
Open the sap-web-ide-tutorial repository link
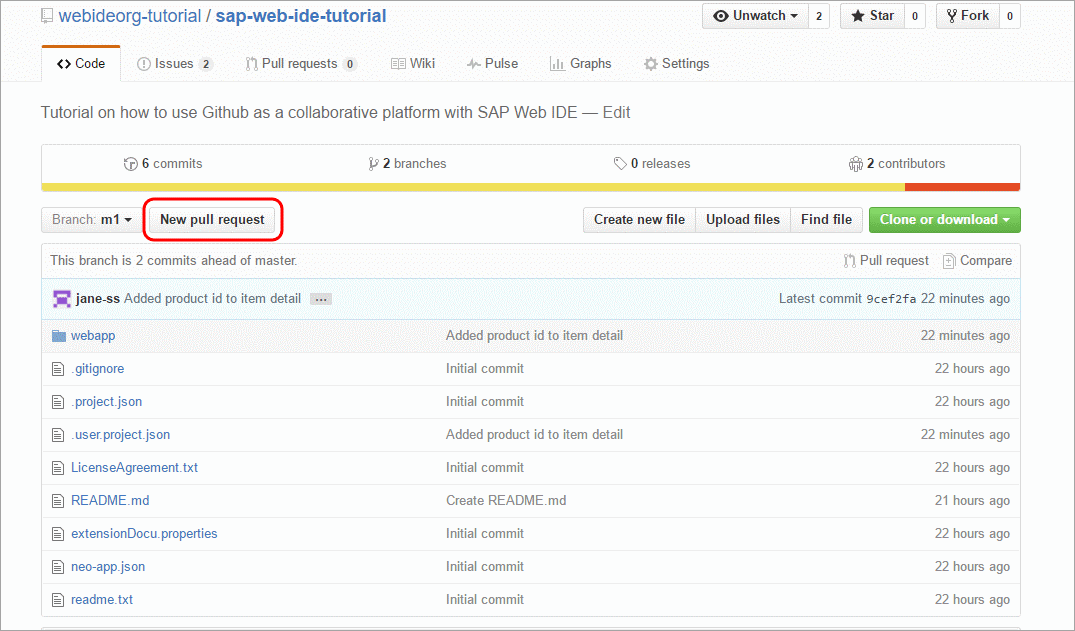301,16
